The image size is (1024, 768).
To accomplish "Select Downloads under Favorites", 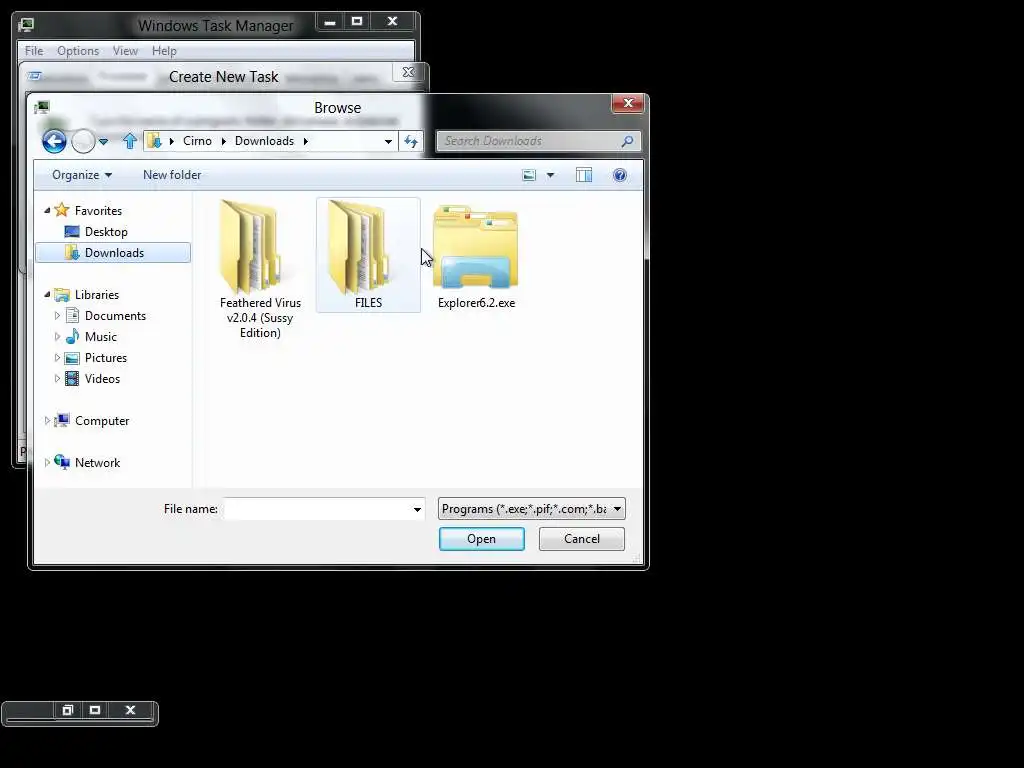I will (114, 253).
